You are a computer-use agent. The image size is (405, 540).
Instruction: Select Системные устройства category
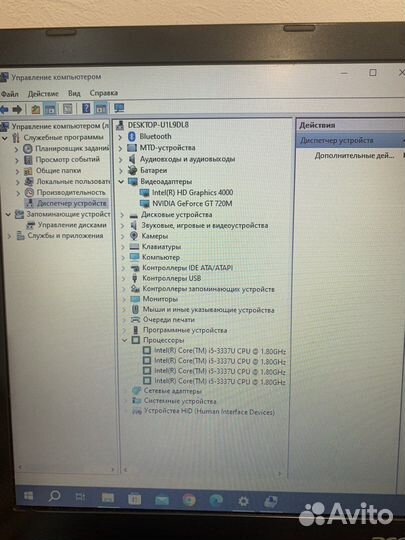point(180,401)
